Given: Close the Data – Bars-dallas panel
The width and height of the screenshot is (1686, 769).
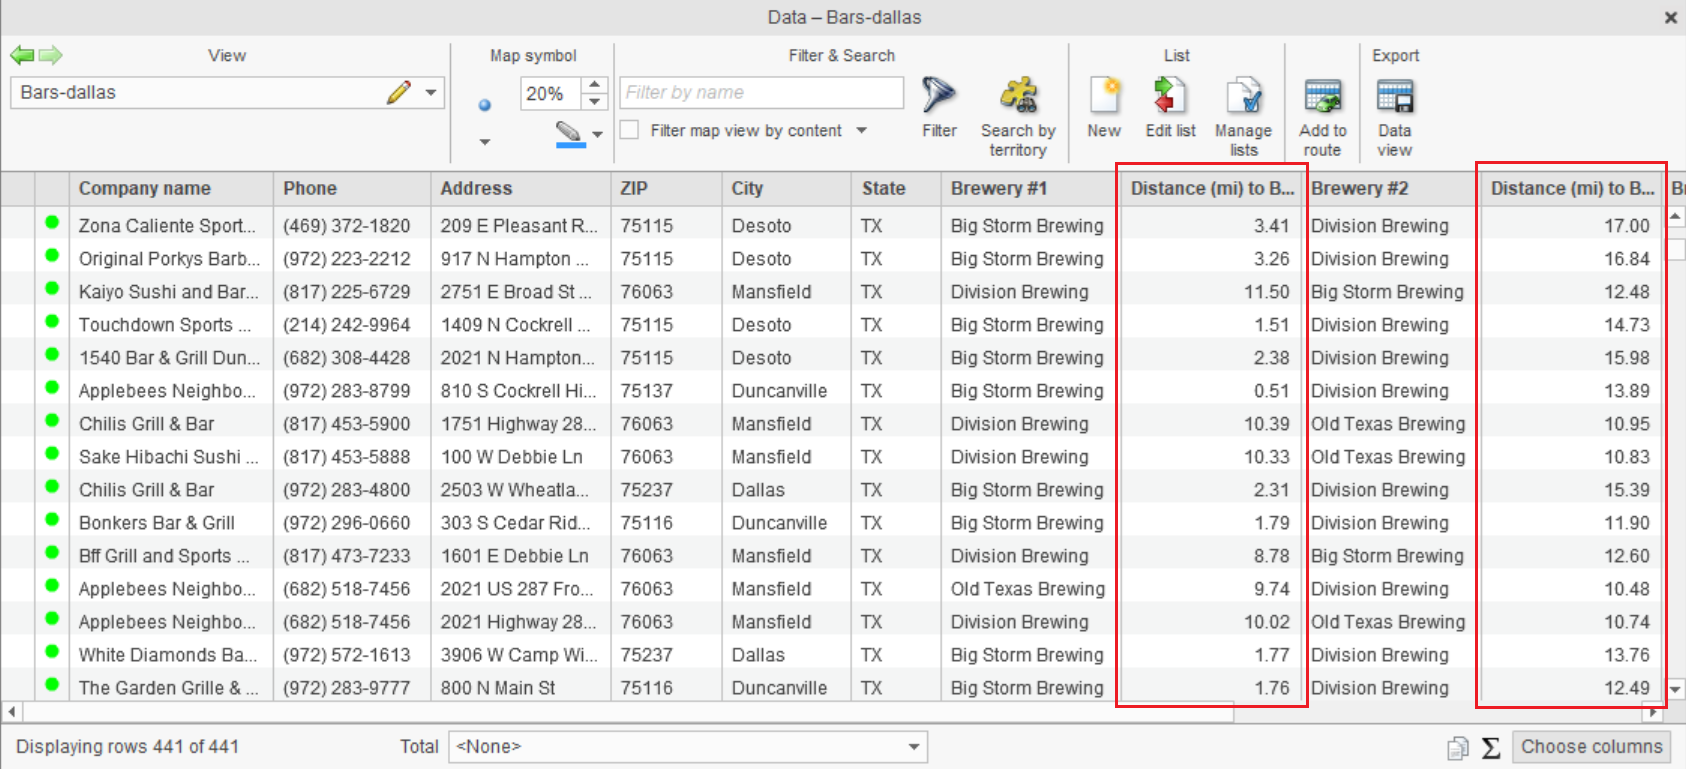Looking at the screenshot, I should coord(1670,17).
